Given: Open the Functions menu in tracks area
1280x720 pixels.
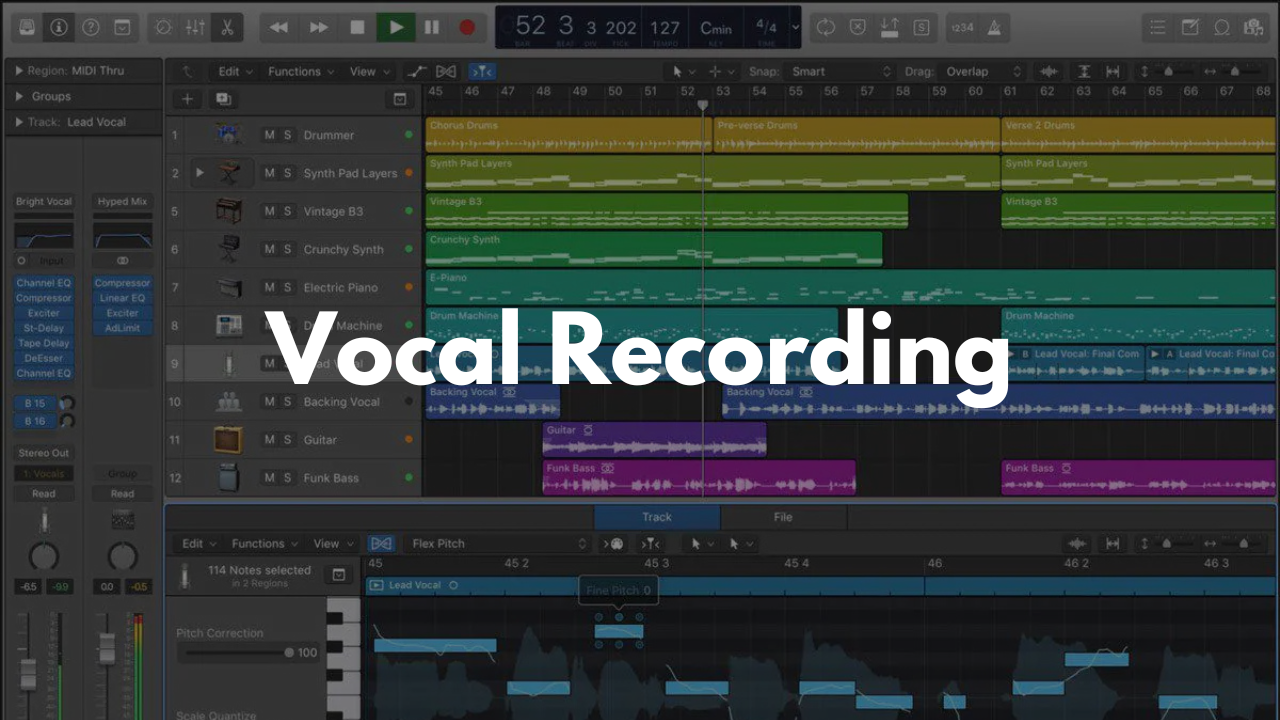Looking at the screenshot, I should pos(300,72).
